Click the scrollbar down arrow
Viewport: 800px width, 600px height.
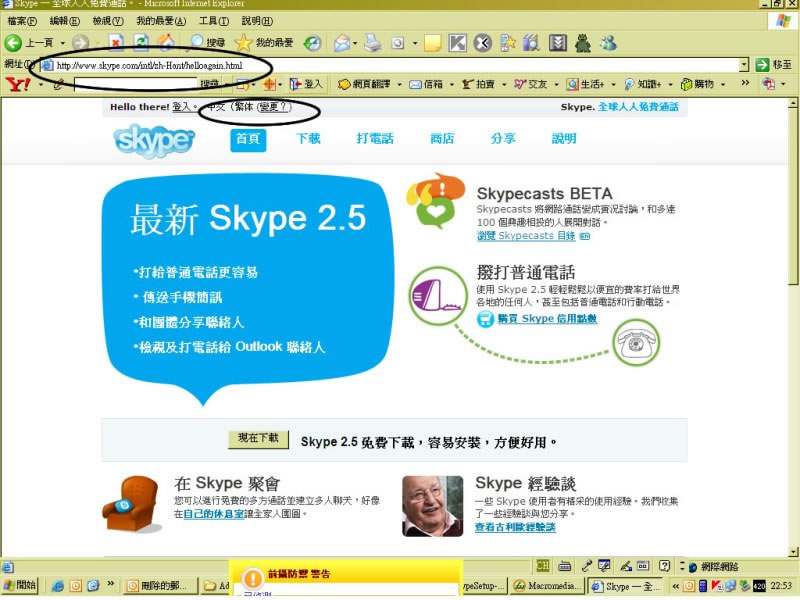[x=792, y=552]
